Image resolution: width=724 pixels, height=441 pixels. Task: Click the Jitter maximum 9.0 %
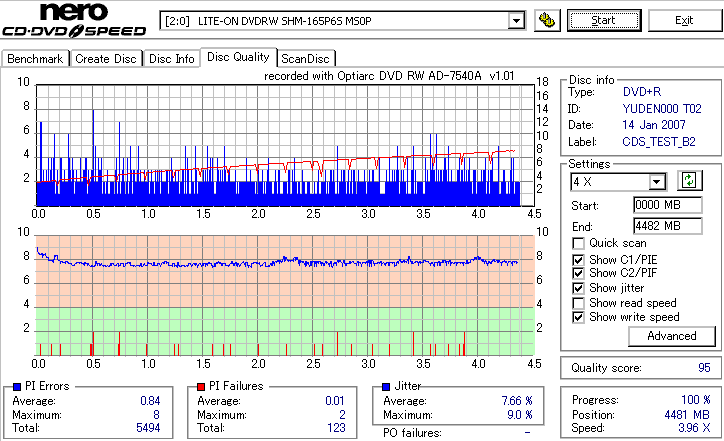519,415
